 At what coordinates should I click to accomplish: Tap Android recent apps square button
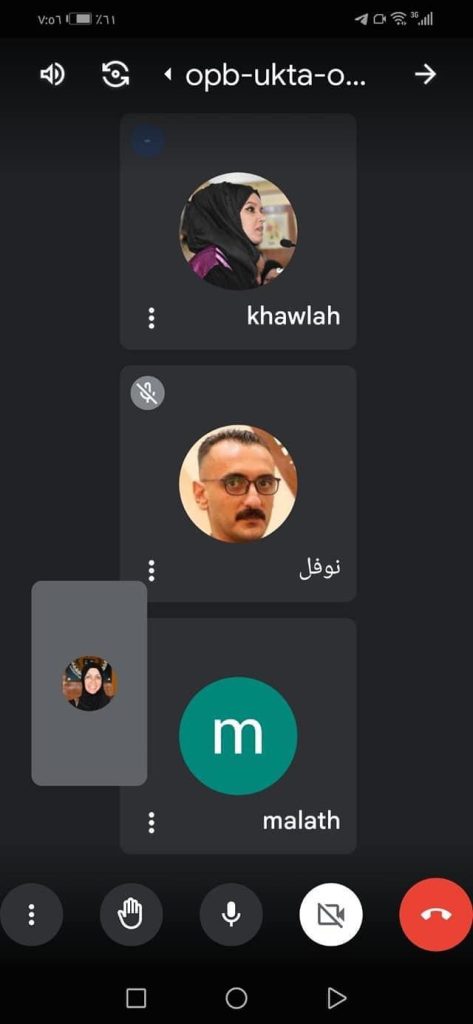point(136,998)
